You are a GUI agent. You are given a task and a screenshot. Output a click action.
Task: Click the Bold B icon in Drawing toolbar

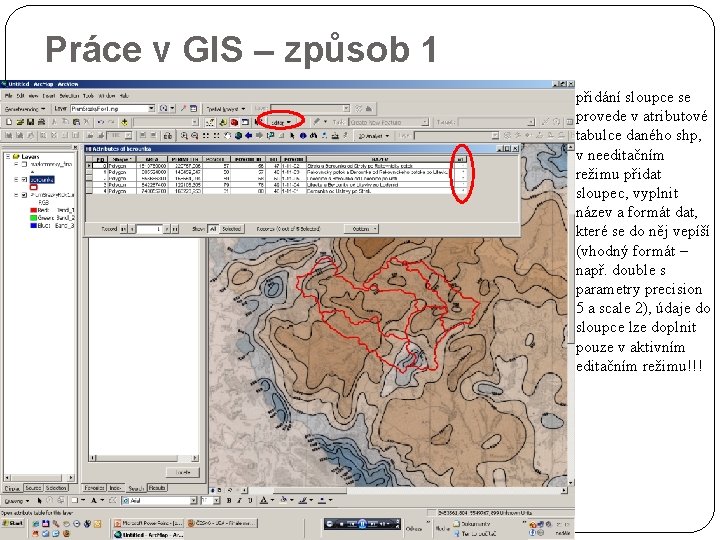(229, 501)
